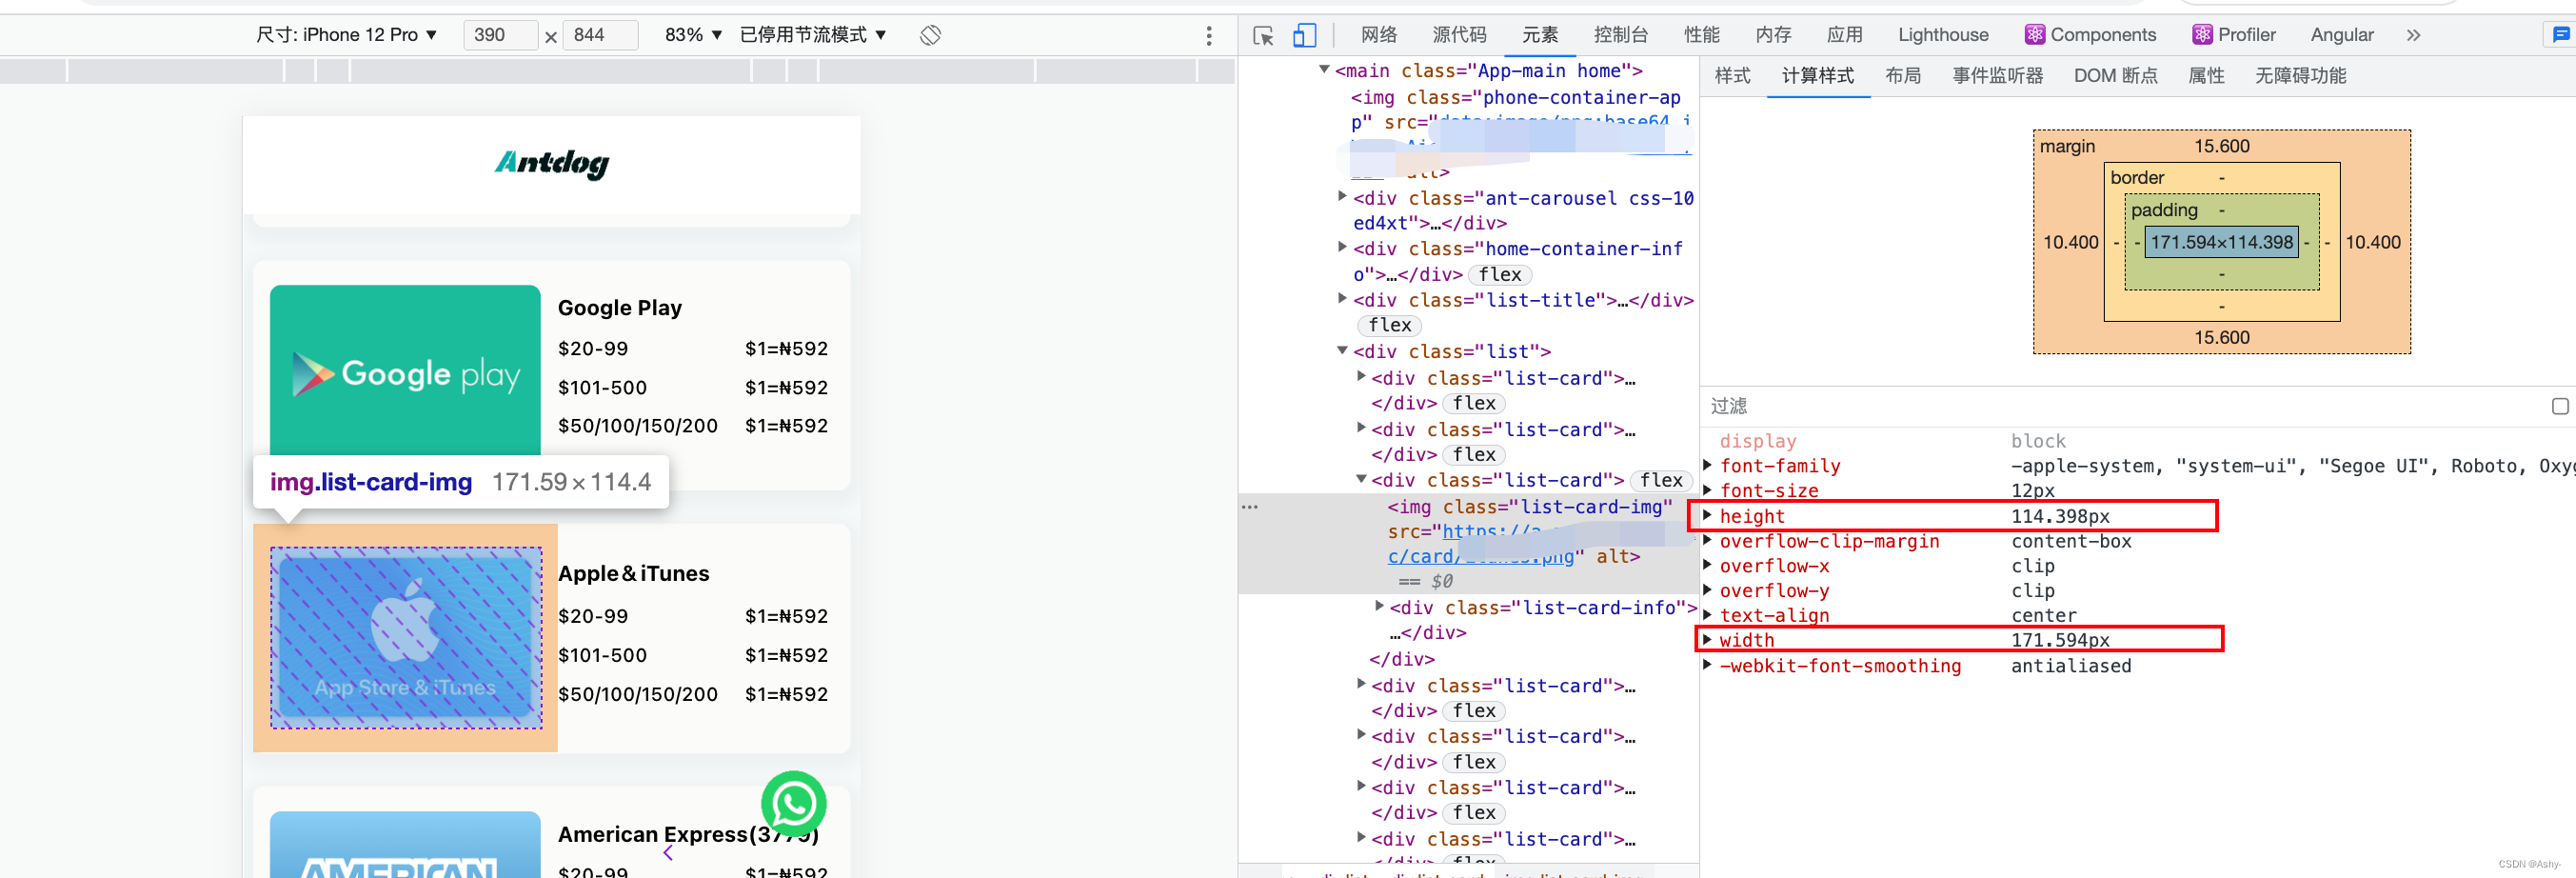Viewport: 2576px width, 878px height.
Task: Expand the overflow-x computed property
Action: [1707, 565]
